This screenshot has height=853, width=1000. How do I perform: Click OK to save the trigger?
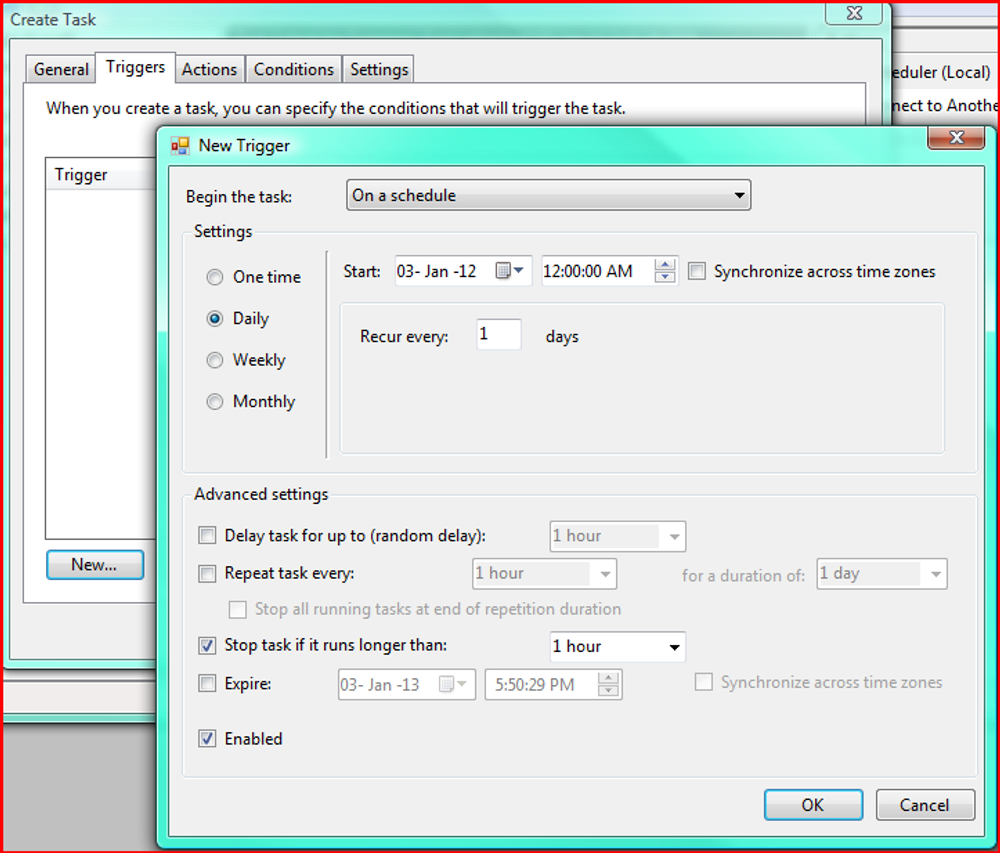point(813,805)
